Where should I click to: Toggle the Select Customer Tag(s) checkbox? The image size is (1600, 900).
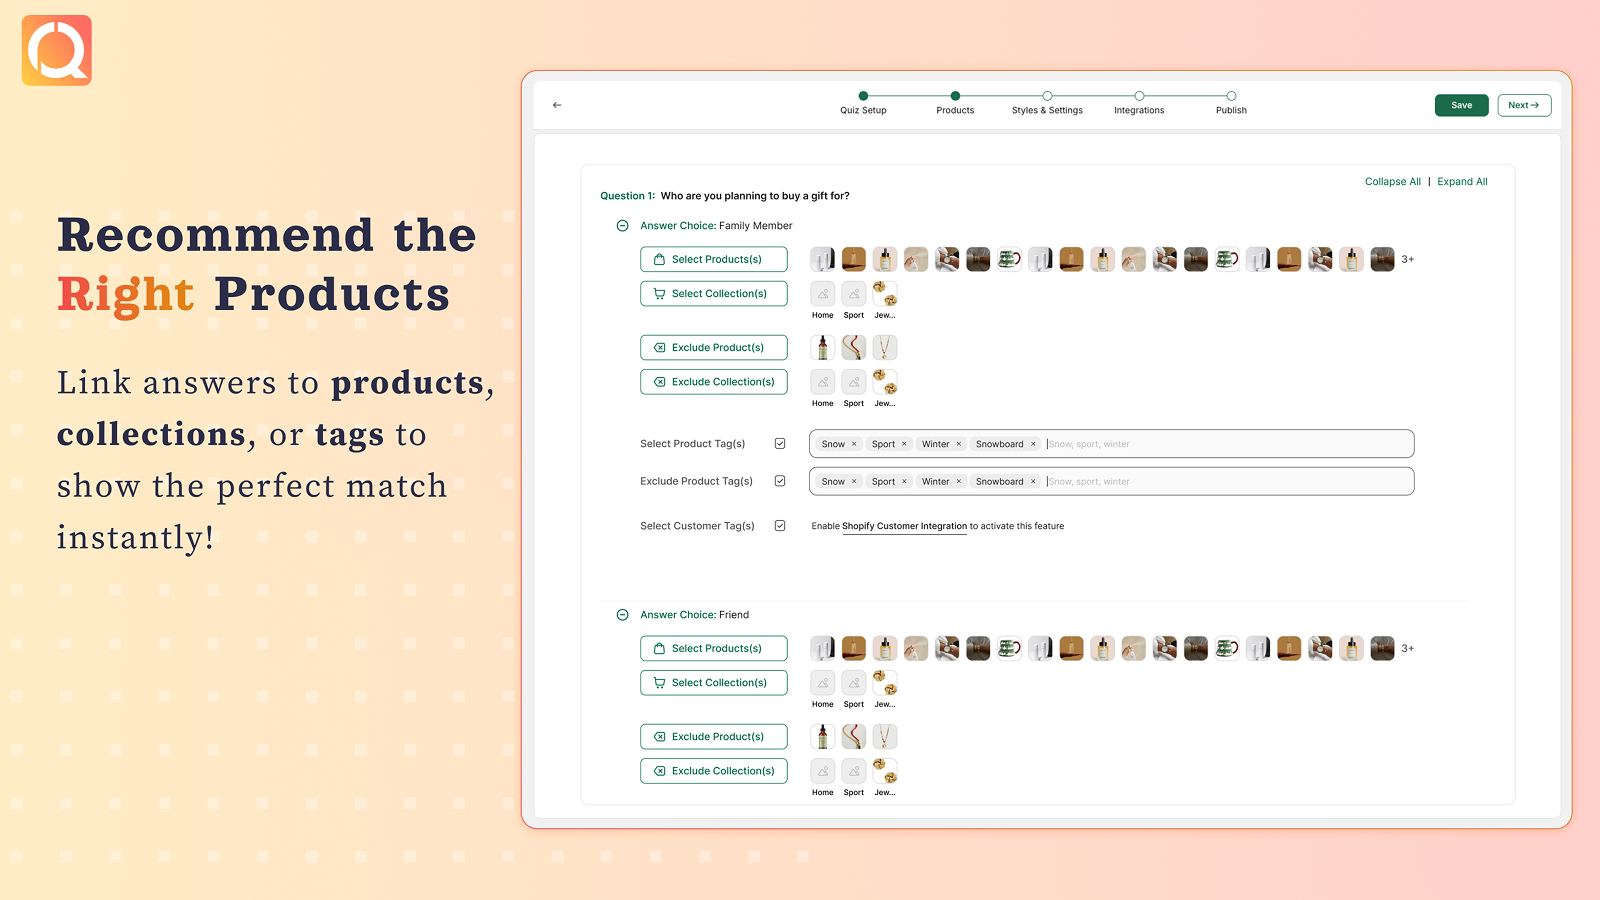pyautogui.click(x=780, y=526)
